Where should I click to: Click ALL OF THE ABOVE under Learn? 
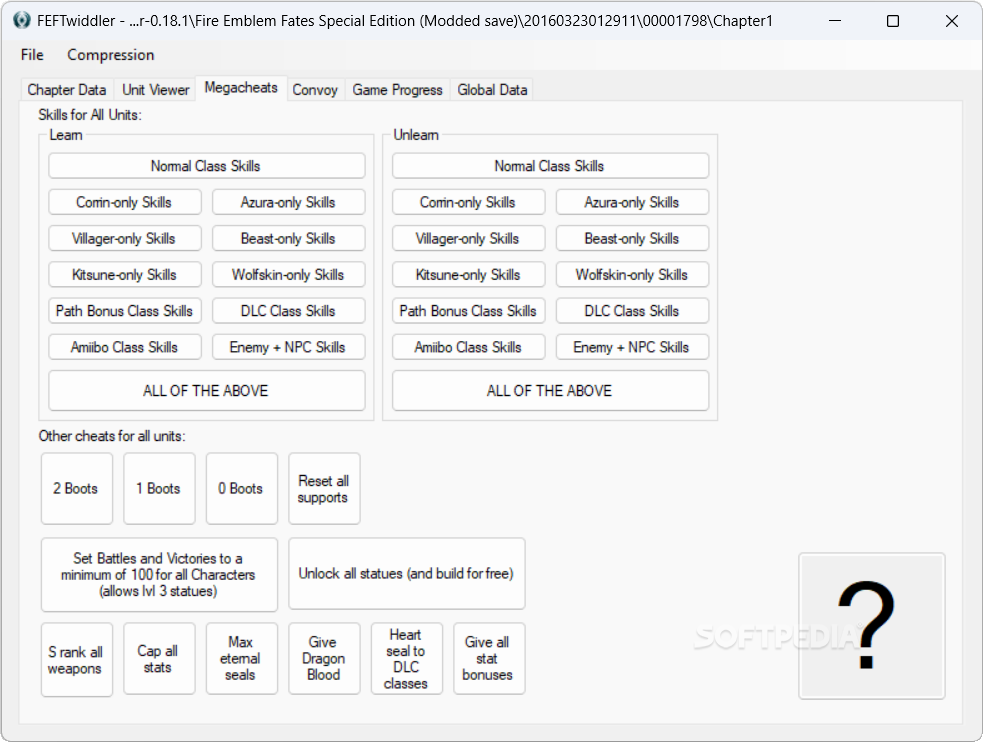tap(206, 391)
